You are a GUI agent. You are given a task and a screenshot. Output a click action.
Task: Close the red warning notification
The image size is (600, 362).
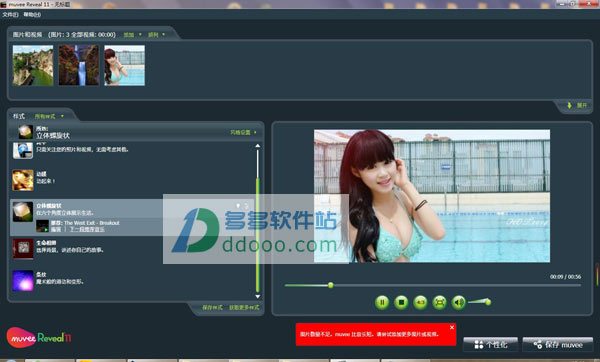pyautogui.click(x=452, y=328)
